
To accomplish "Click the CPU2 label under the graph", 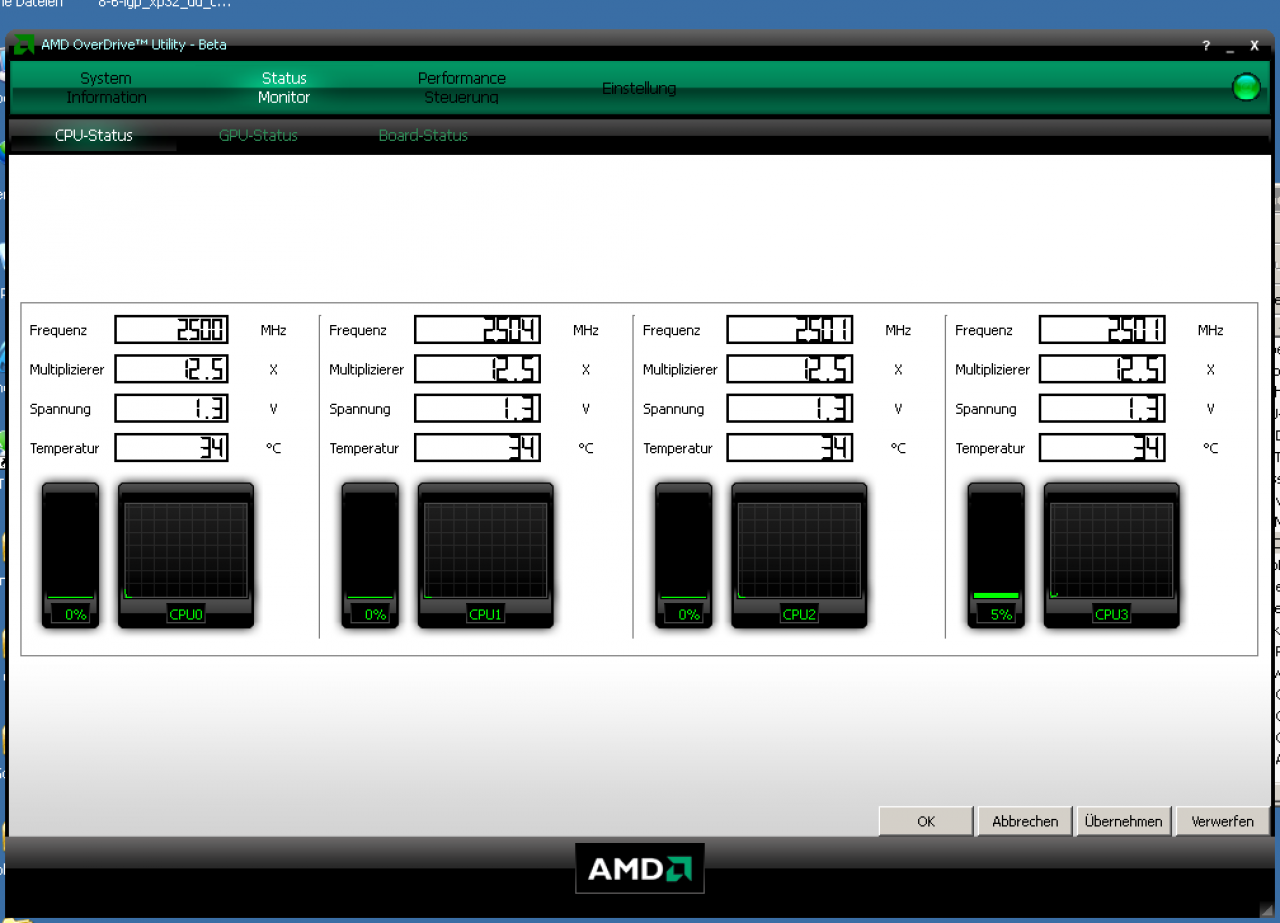I will (x=799, y=614).
